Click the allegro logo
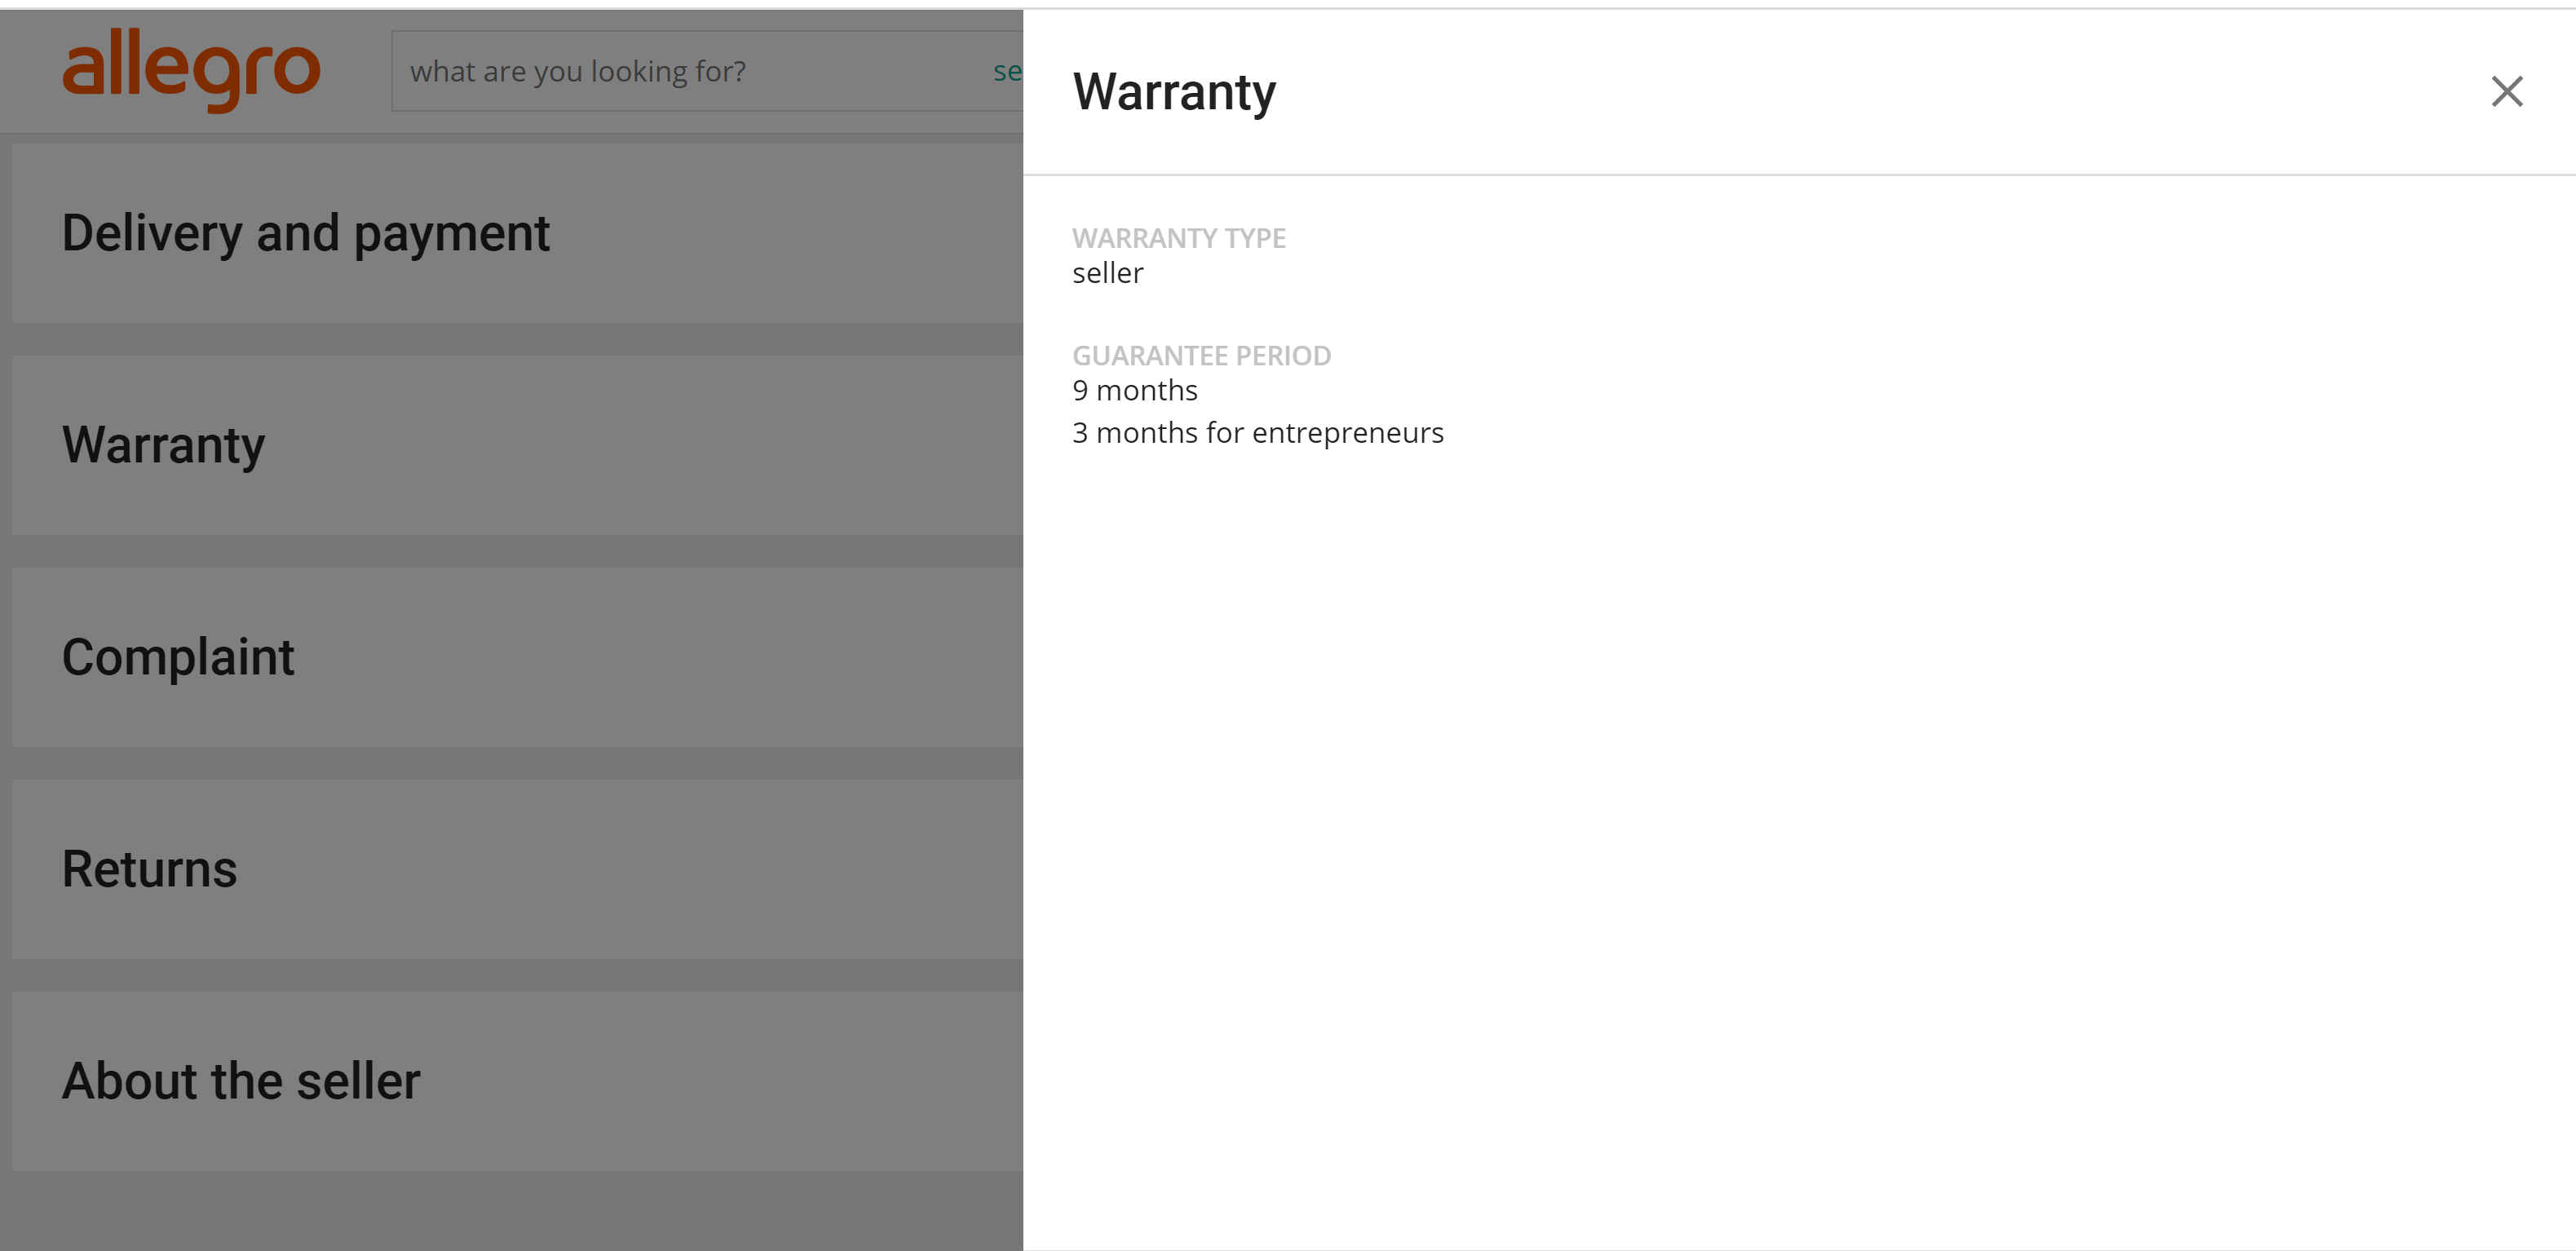Screen dimensions: 2576x1251 [x=191, y=69]
